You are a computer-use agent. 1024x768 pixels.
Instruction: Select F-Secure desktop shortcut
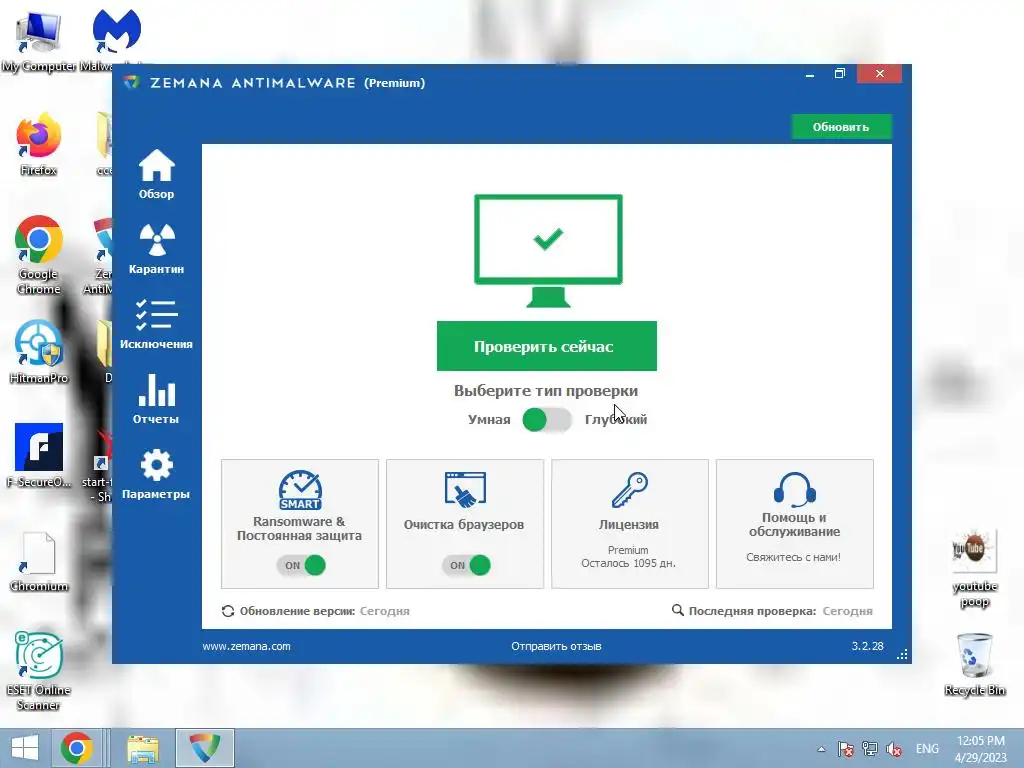coord(39,456)
